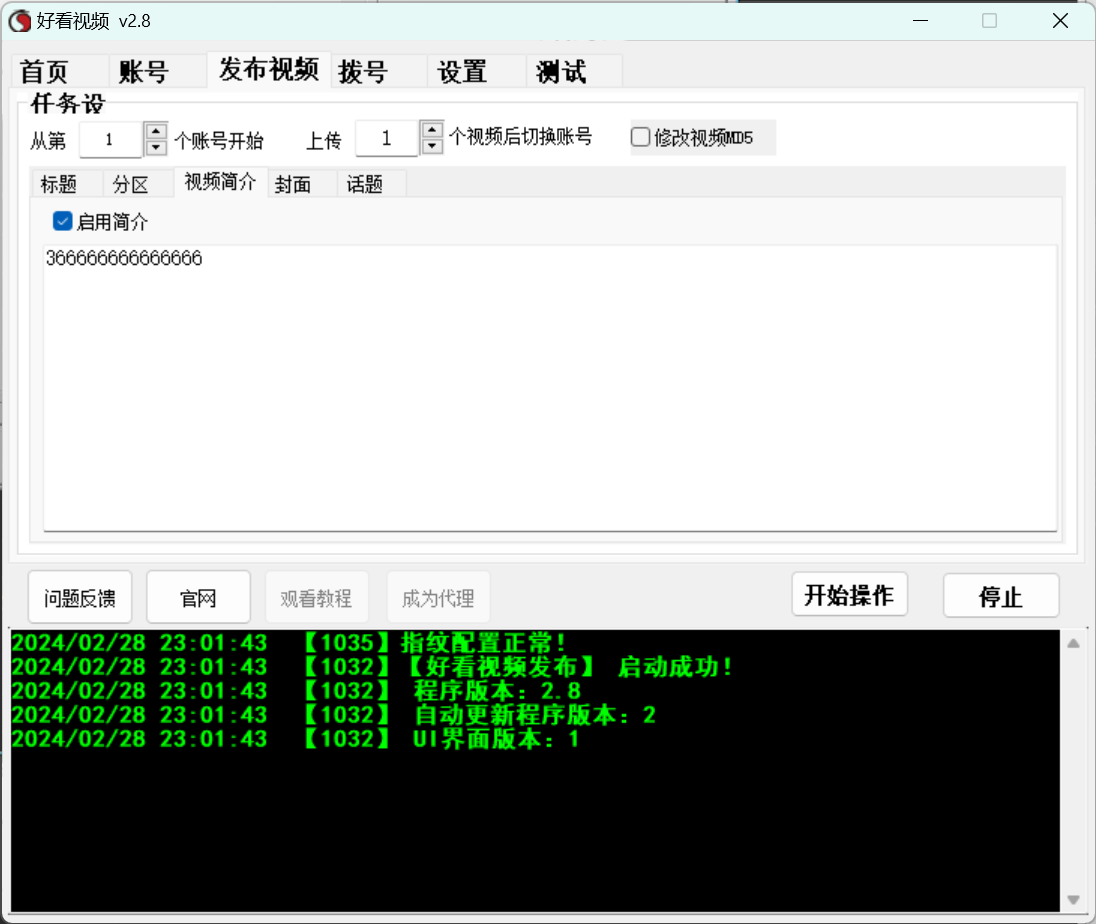Click the 指纹配置正常 log line
The width and height of the screenshot is (1096, 924).
click(289, 642)
